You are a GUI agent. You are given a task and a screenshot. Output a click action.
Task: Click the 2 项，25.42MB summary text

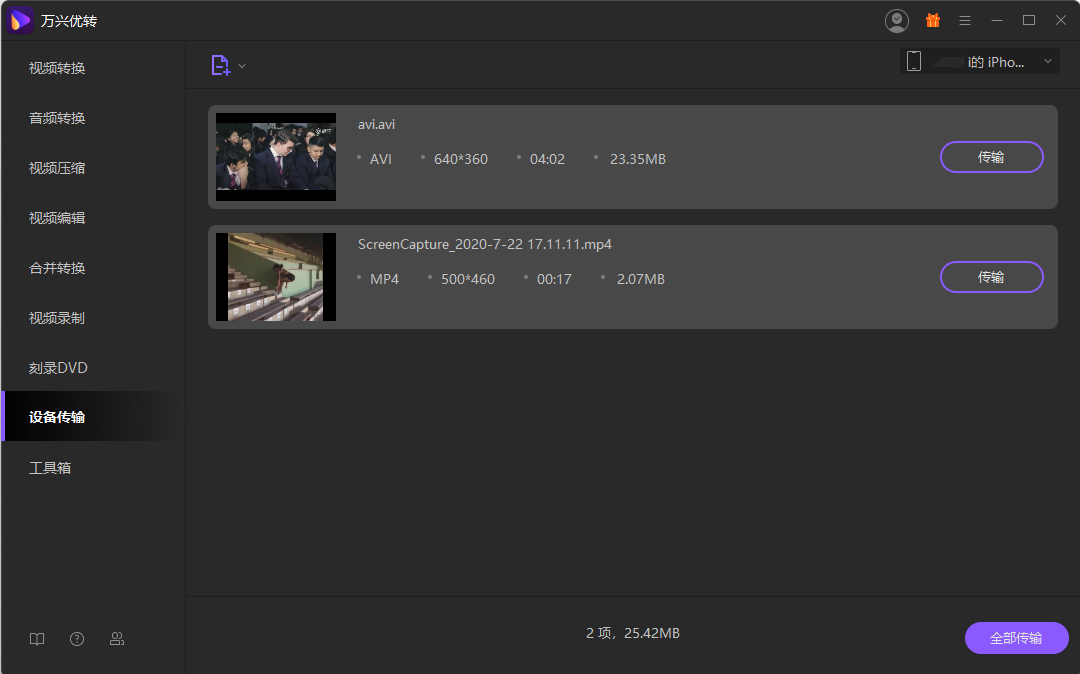(x=633, y=633)
